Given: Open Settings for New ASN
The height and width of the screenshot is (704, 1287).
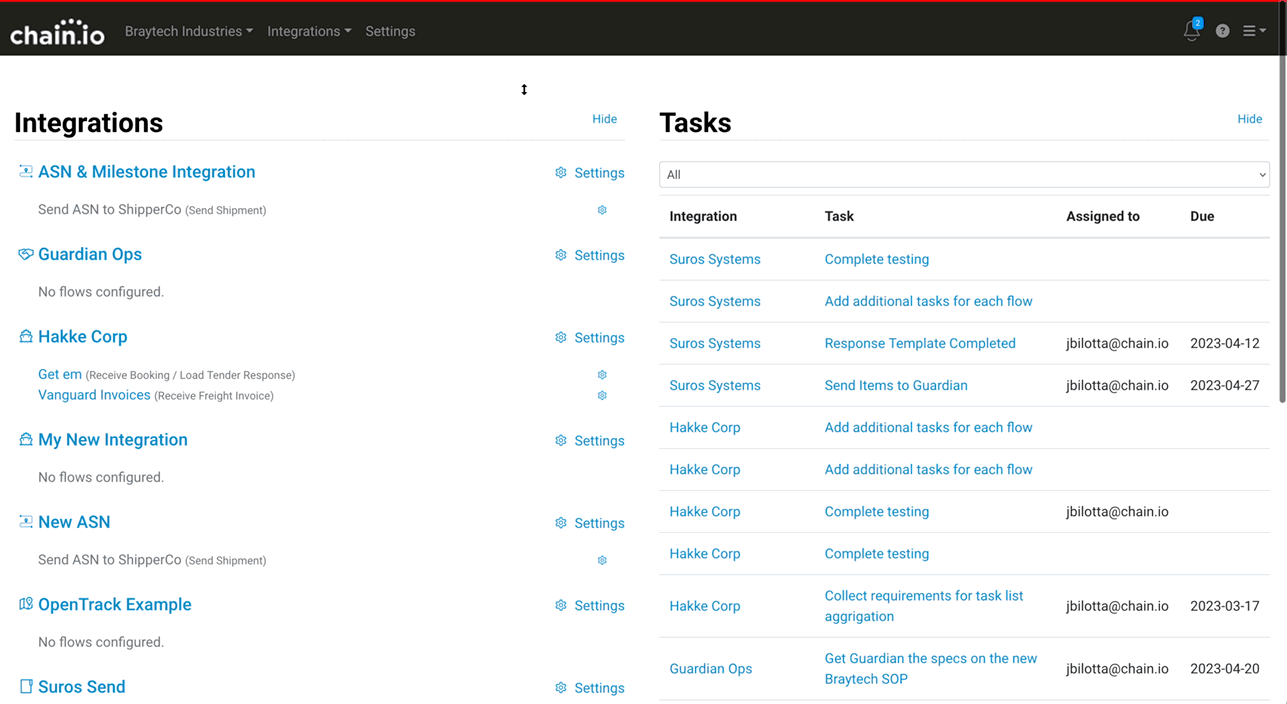Looking at the screenshot, I should tap(599, 523).
